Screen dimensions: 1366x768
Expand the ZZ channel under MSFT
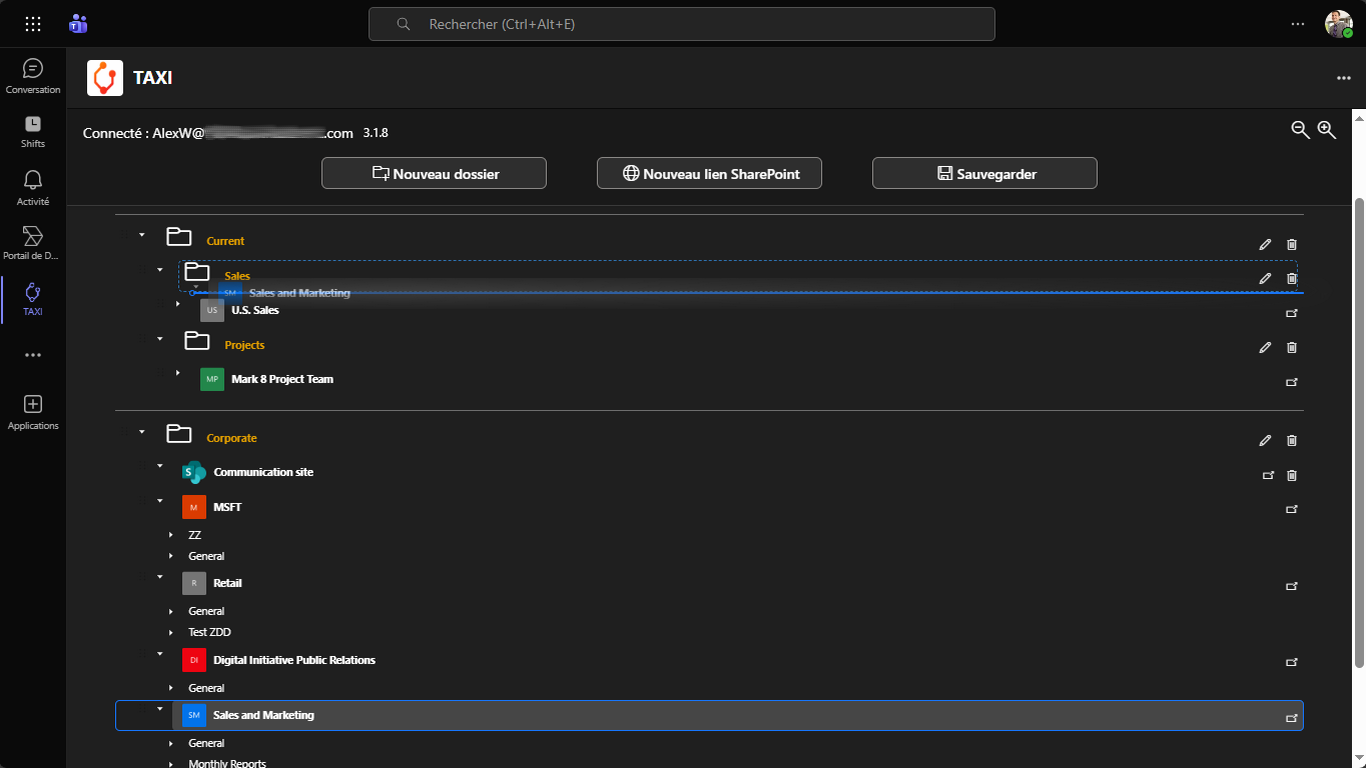point(172,536)
